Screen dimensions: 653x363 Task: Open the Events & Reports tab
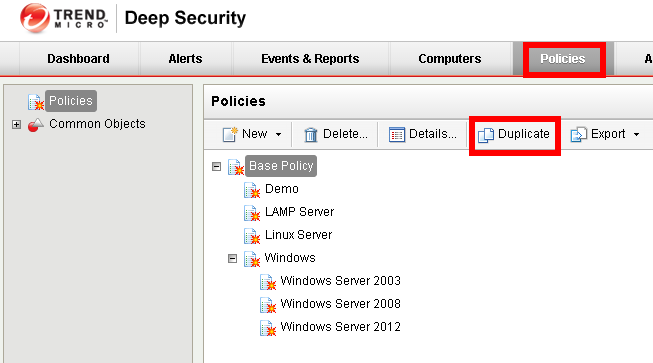[x=310, y=59]
